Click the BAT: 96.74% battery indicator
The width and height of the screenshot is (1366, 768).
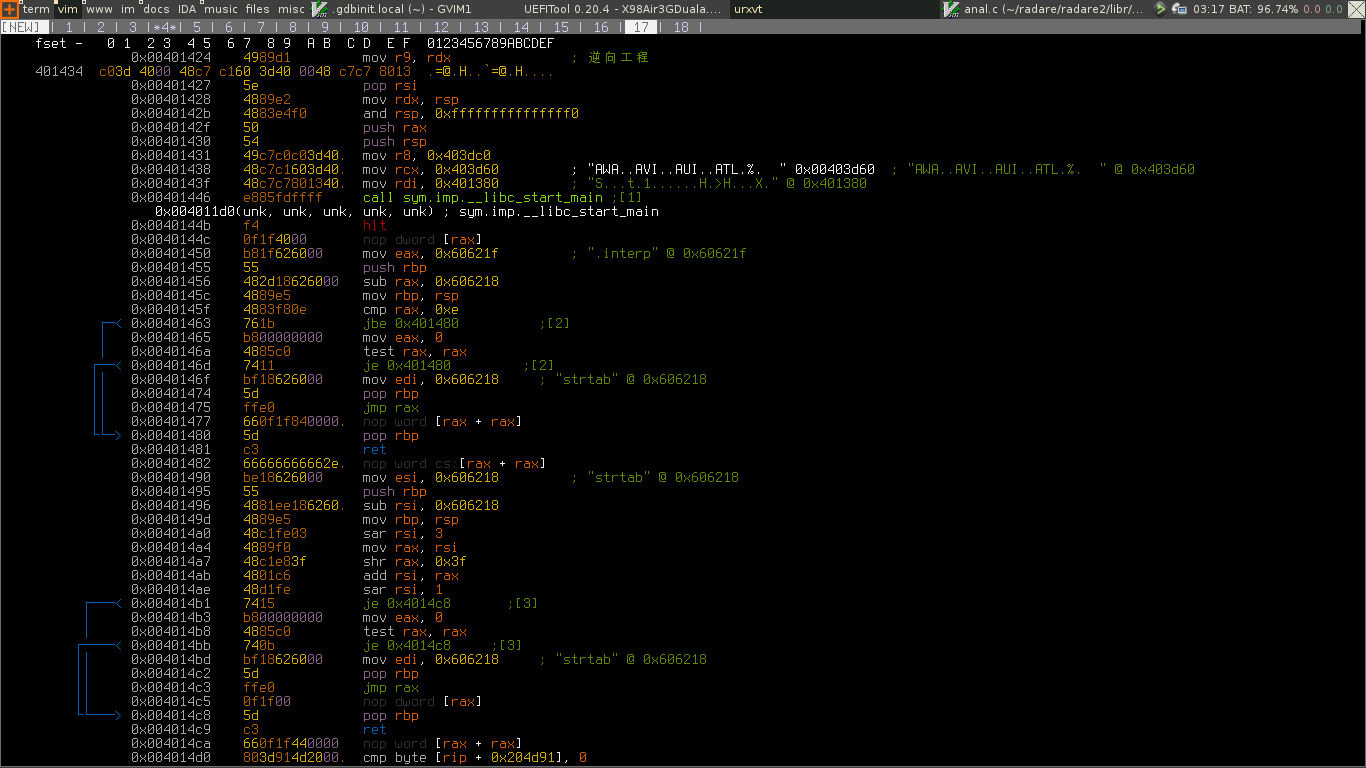[1264, 9]
